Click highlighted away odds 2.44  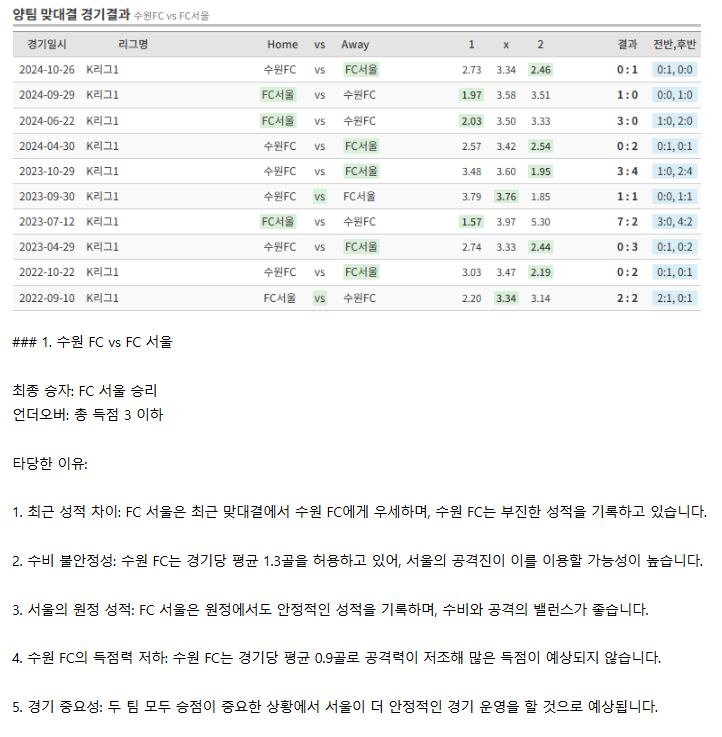click(x=541, y=247)
